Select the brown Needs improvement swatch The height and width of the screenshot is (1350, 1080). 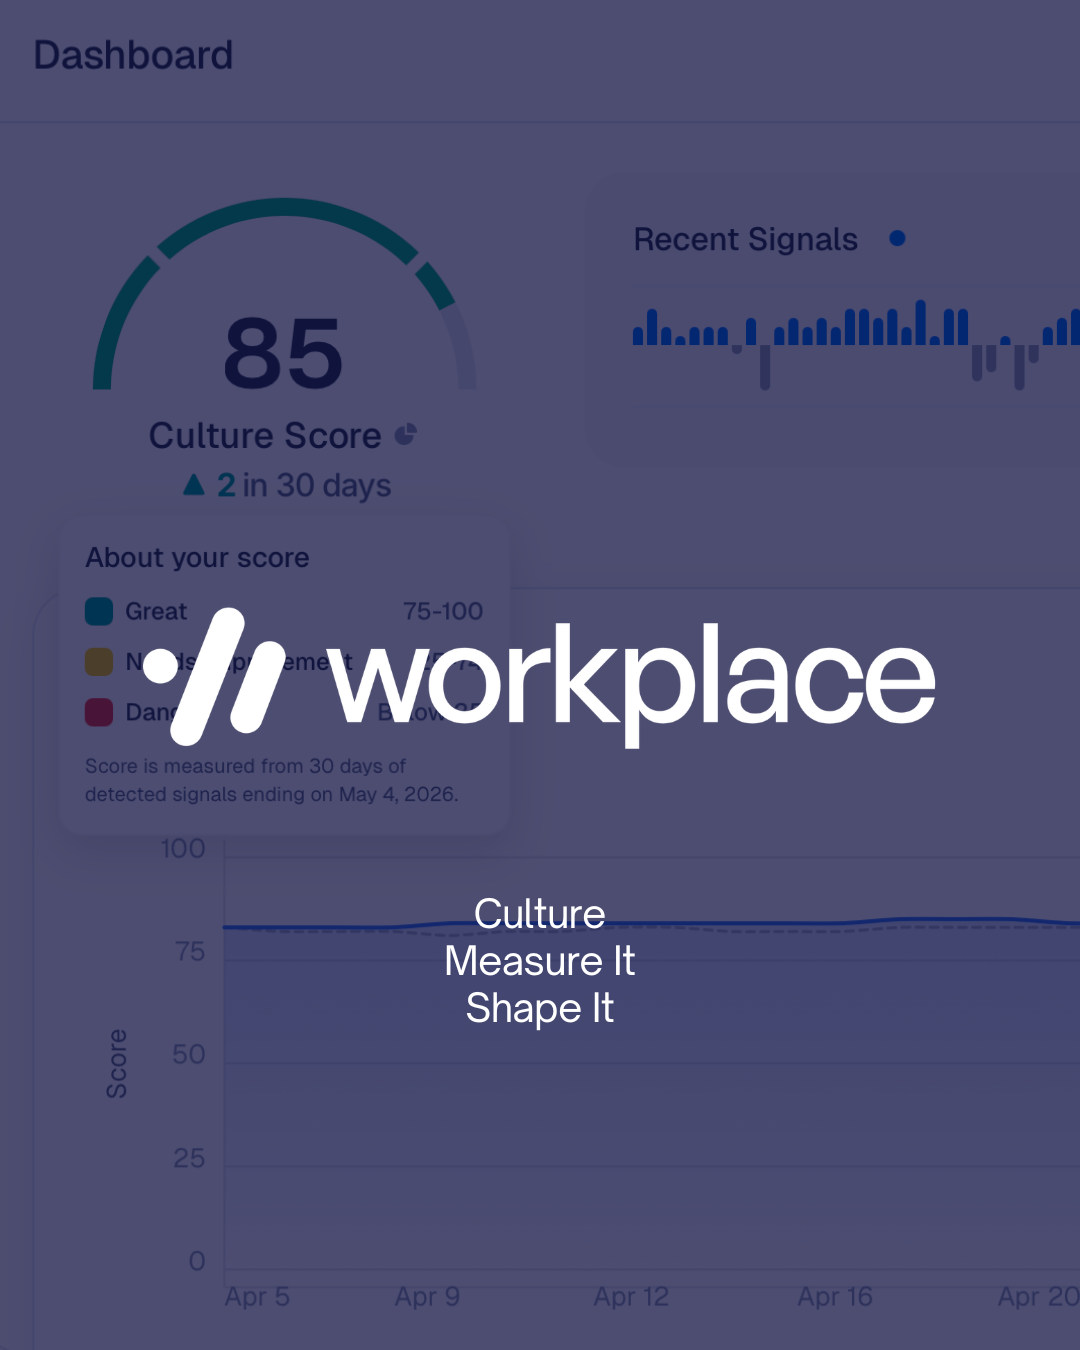pyautogui.click(x=99, y=662)
